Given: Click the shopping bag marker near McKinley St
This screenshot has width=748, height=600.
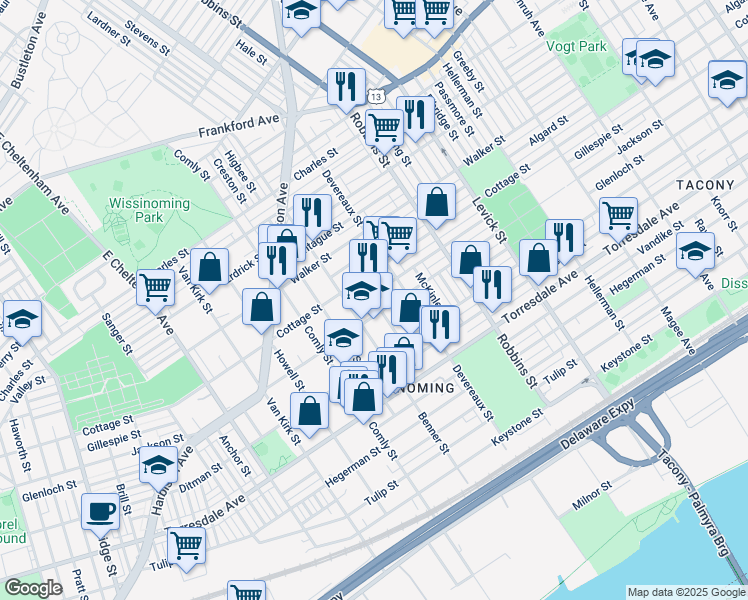Looking at the screenshot, I should (x=409, y=309).
